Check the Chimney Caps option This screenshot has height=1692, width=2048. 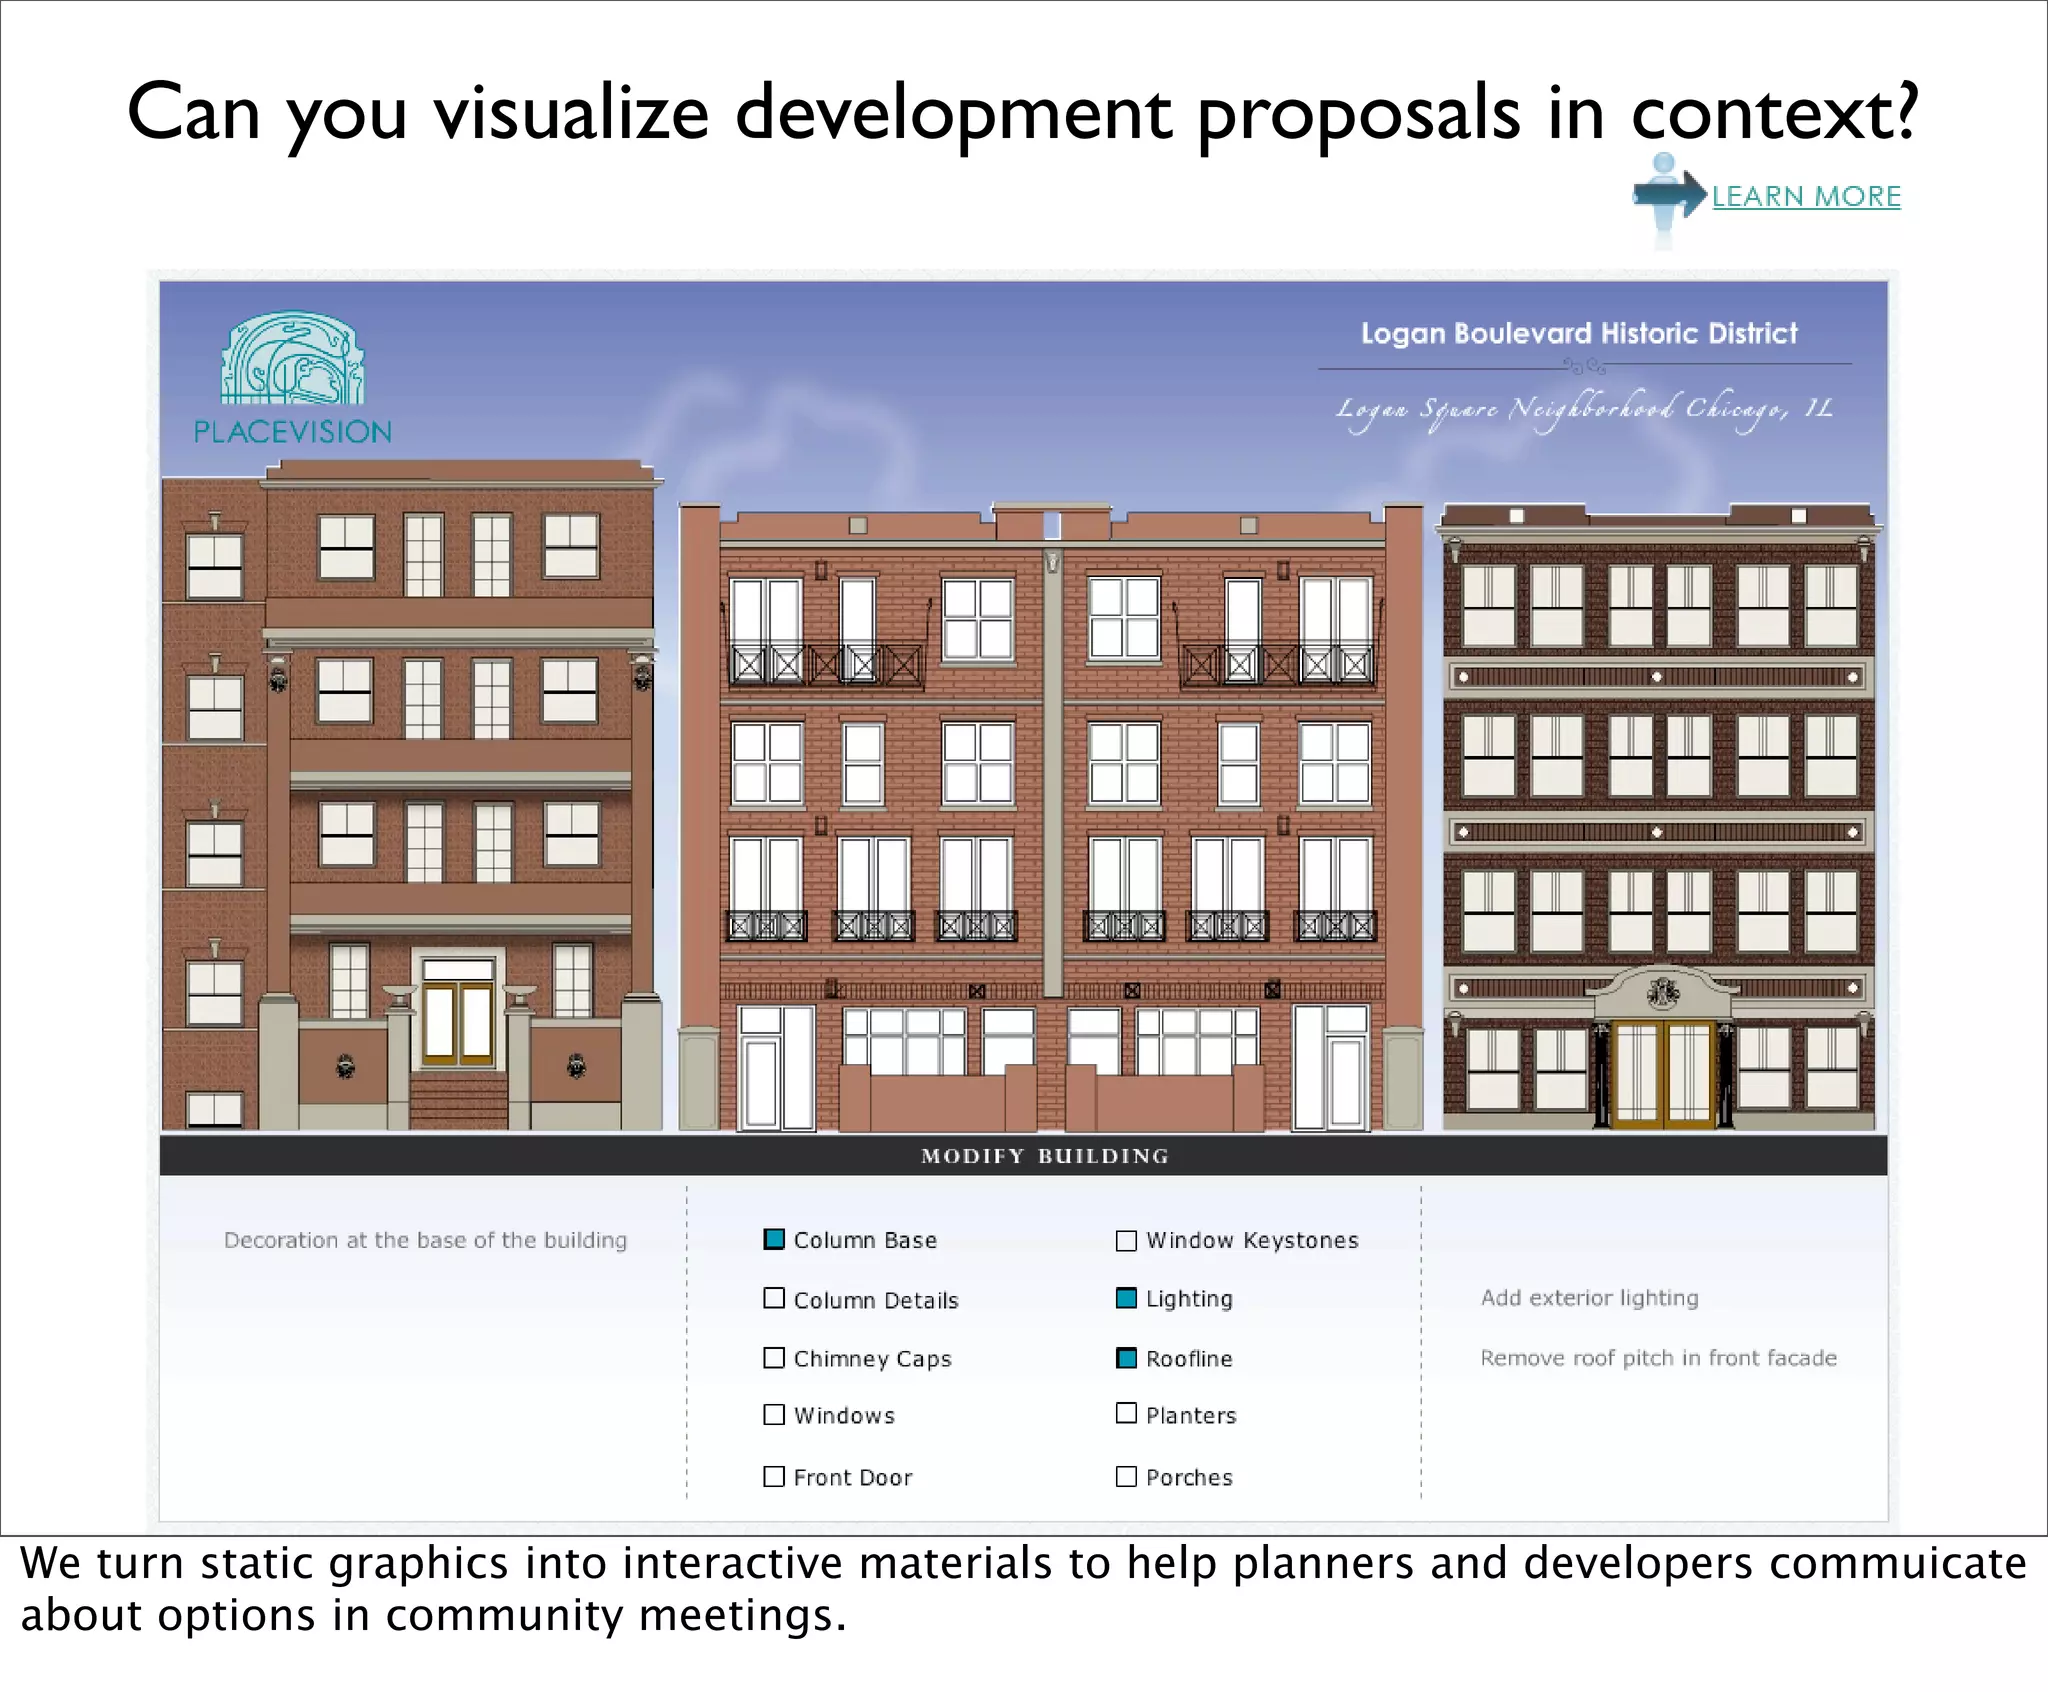tap(774, 1357)
